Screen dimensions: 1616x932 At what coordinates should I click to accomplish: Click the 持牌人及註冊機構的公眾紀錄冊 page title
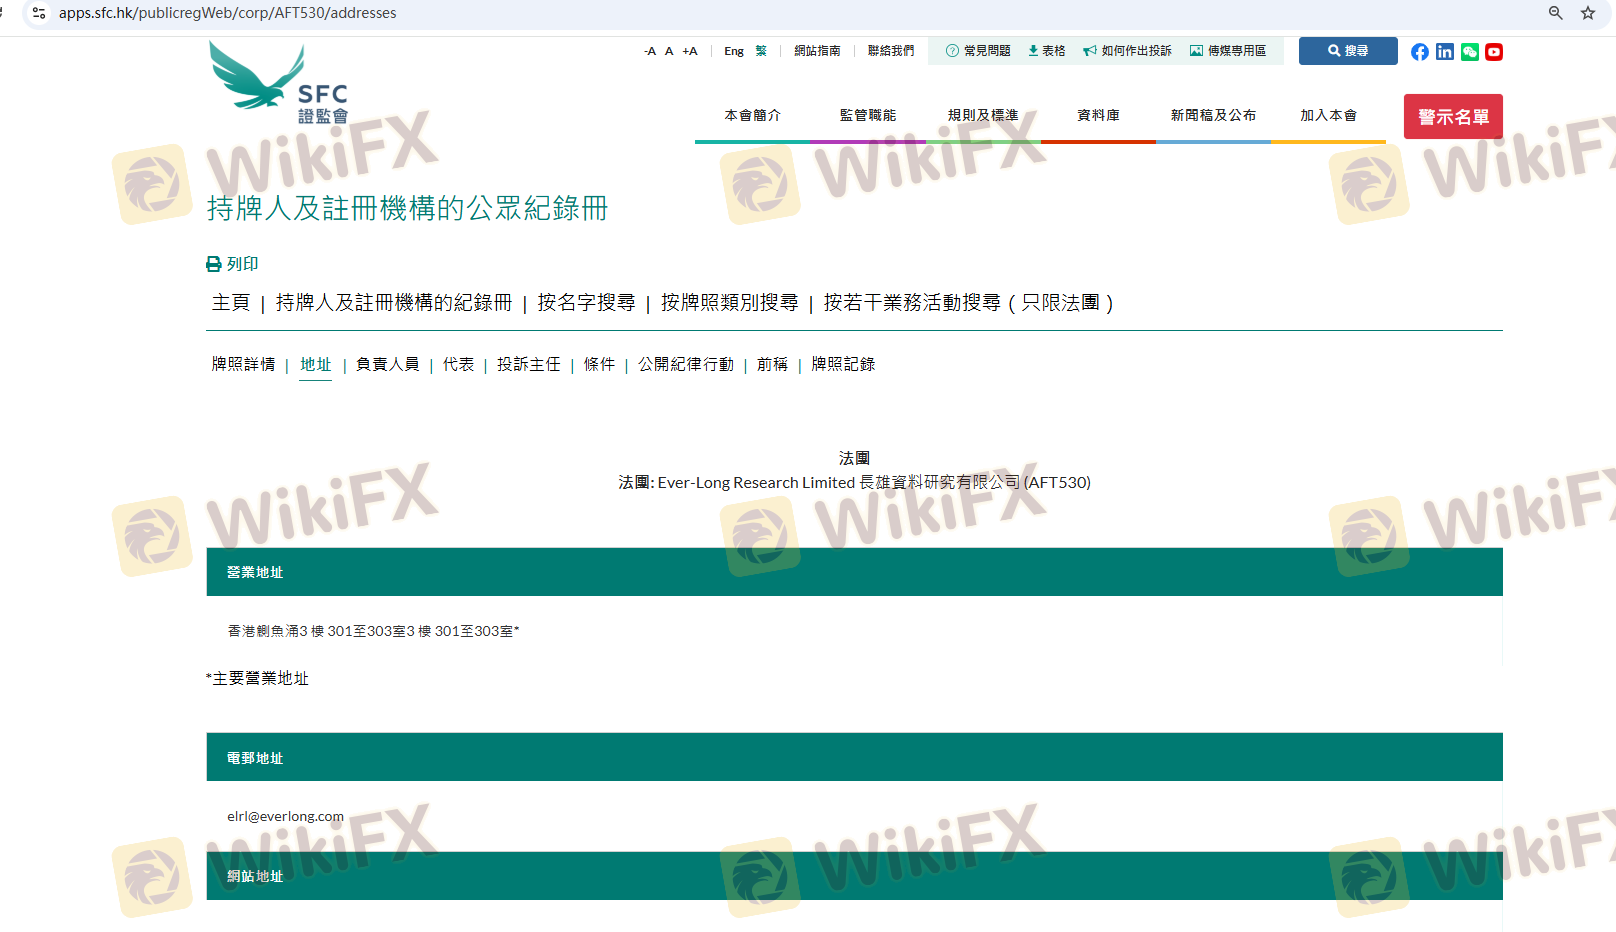(408, 208)
